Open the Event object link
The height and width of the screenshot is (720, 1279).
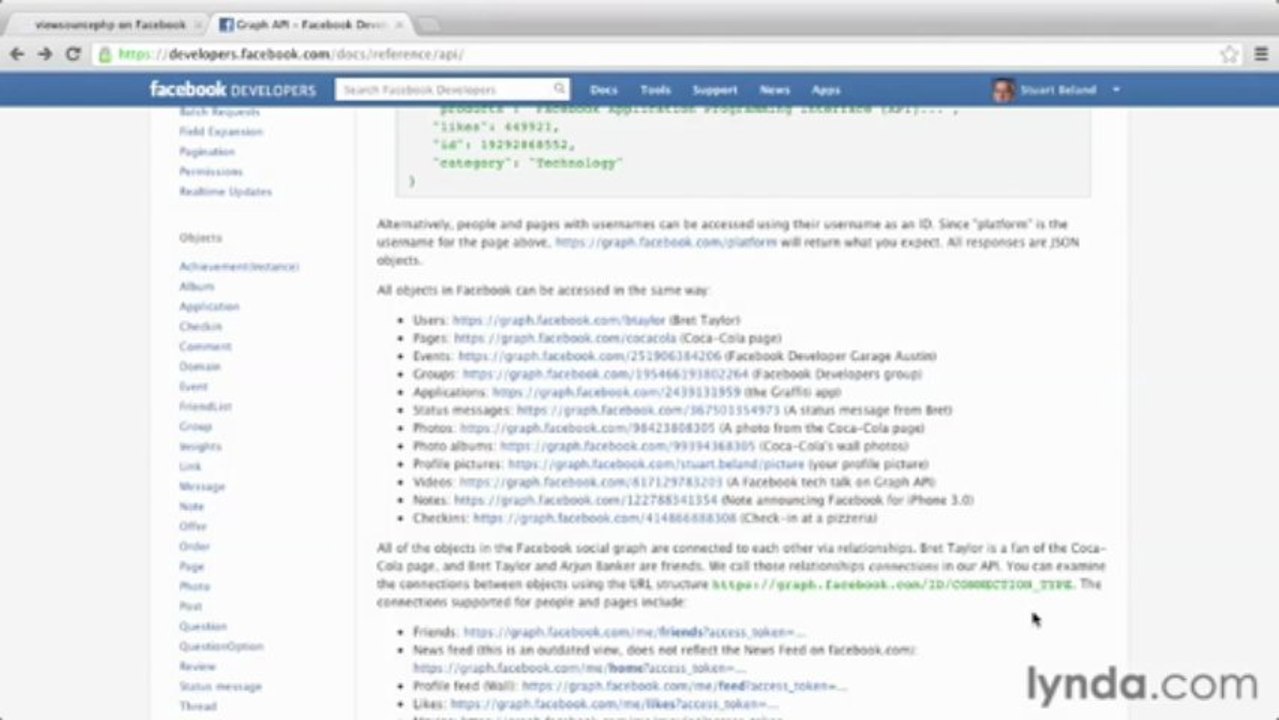(x=194, y=387)
